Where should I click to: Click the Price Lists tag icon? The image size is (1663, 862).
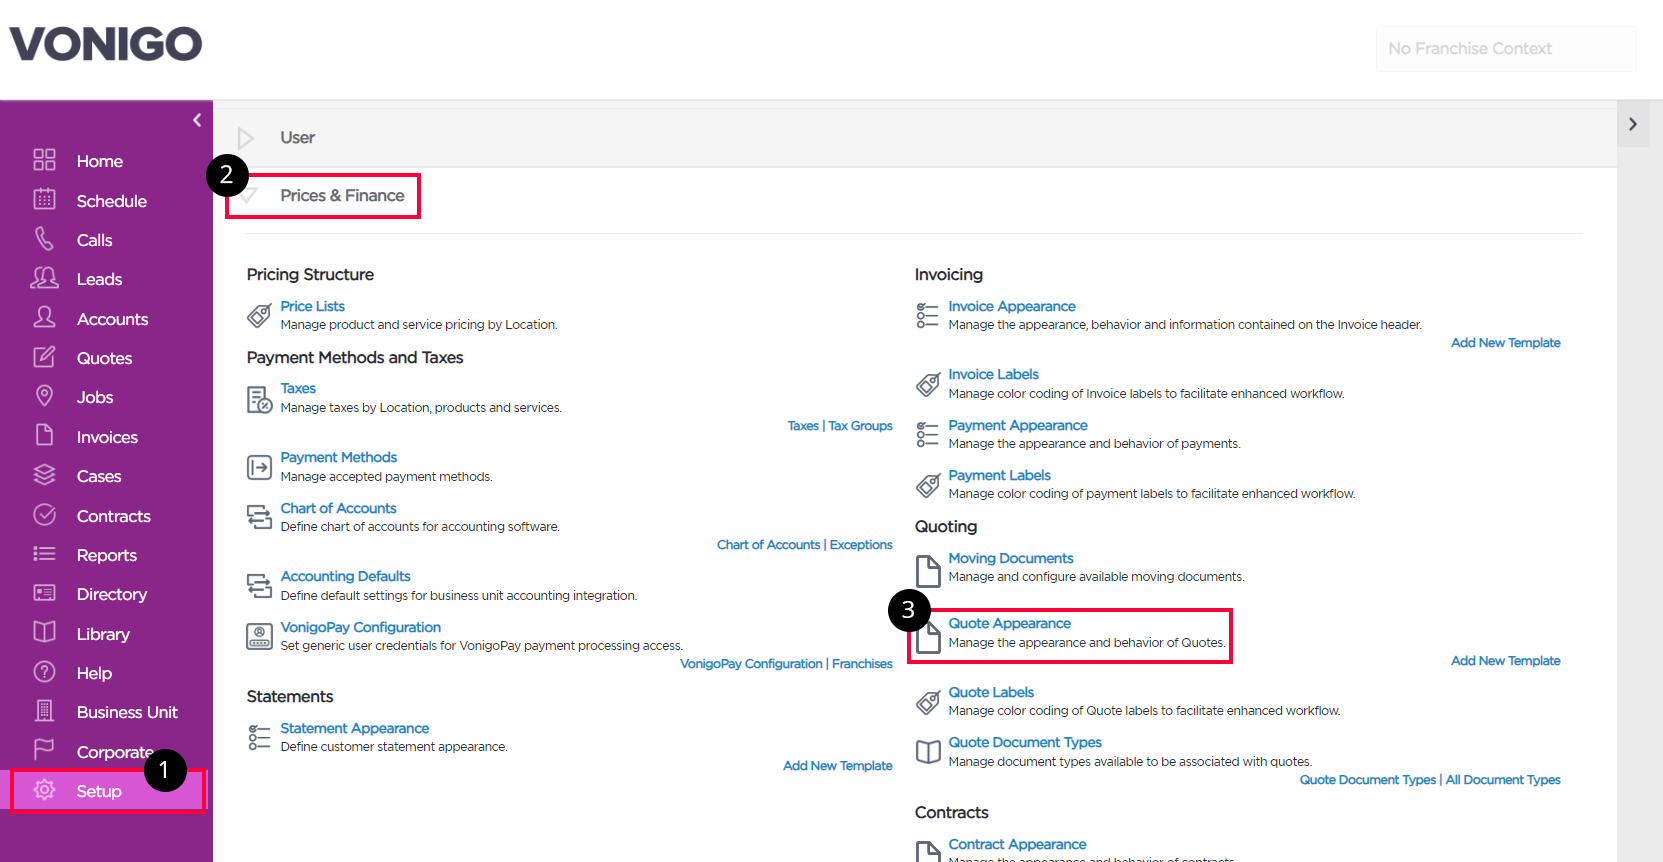(259, 316)
